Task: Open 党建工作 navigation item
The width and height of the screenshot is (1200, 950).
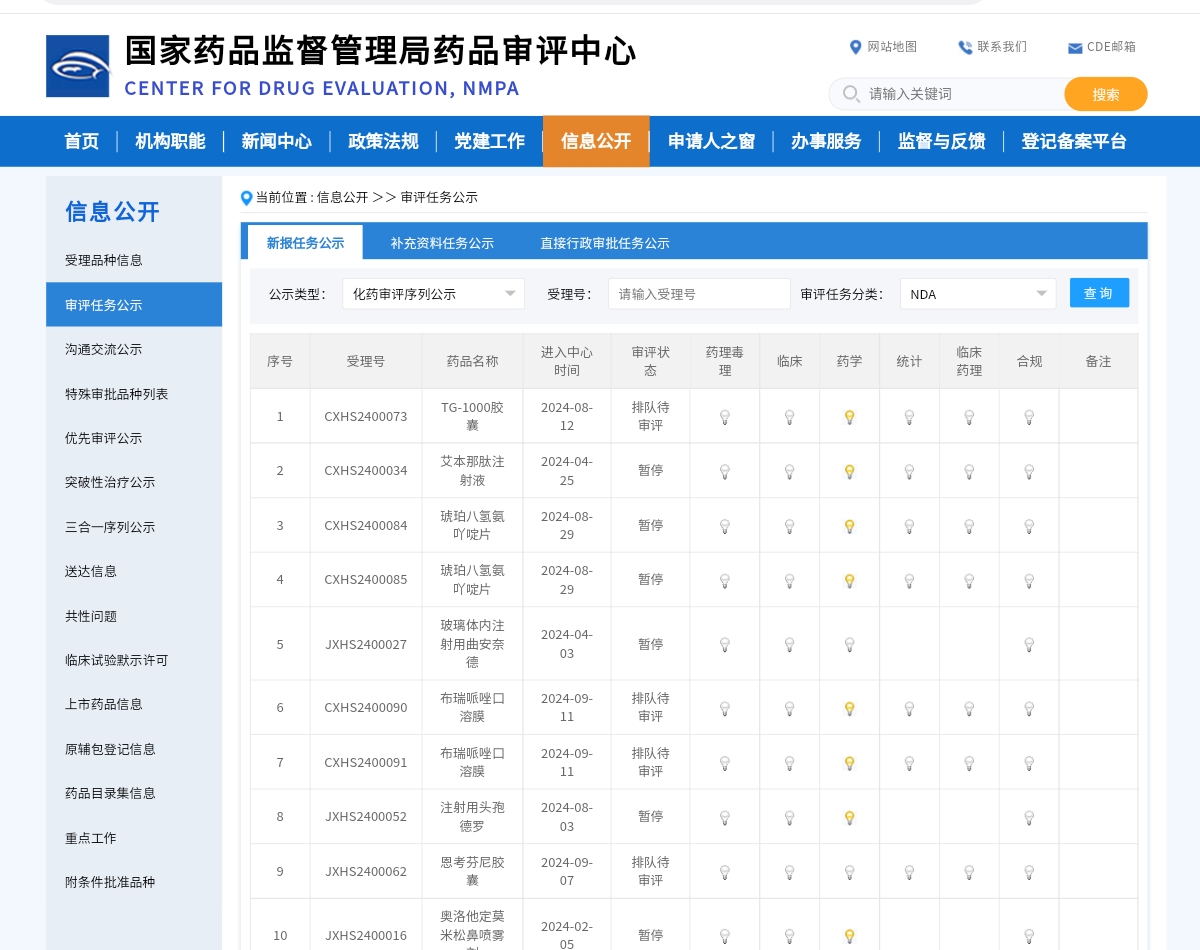Action: 489,141
